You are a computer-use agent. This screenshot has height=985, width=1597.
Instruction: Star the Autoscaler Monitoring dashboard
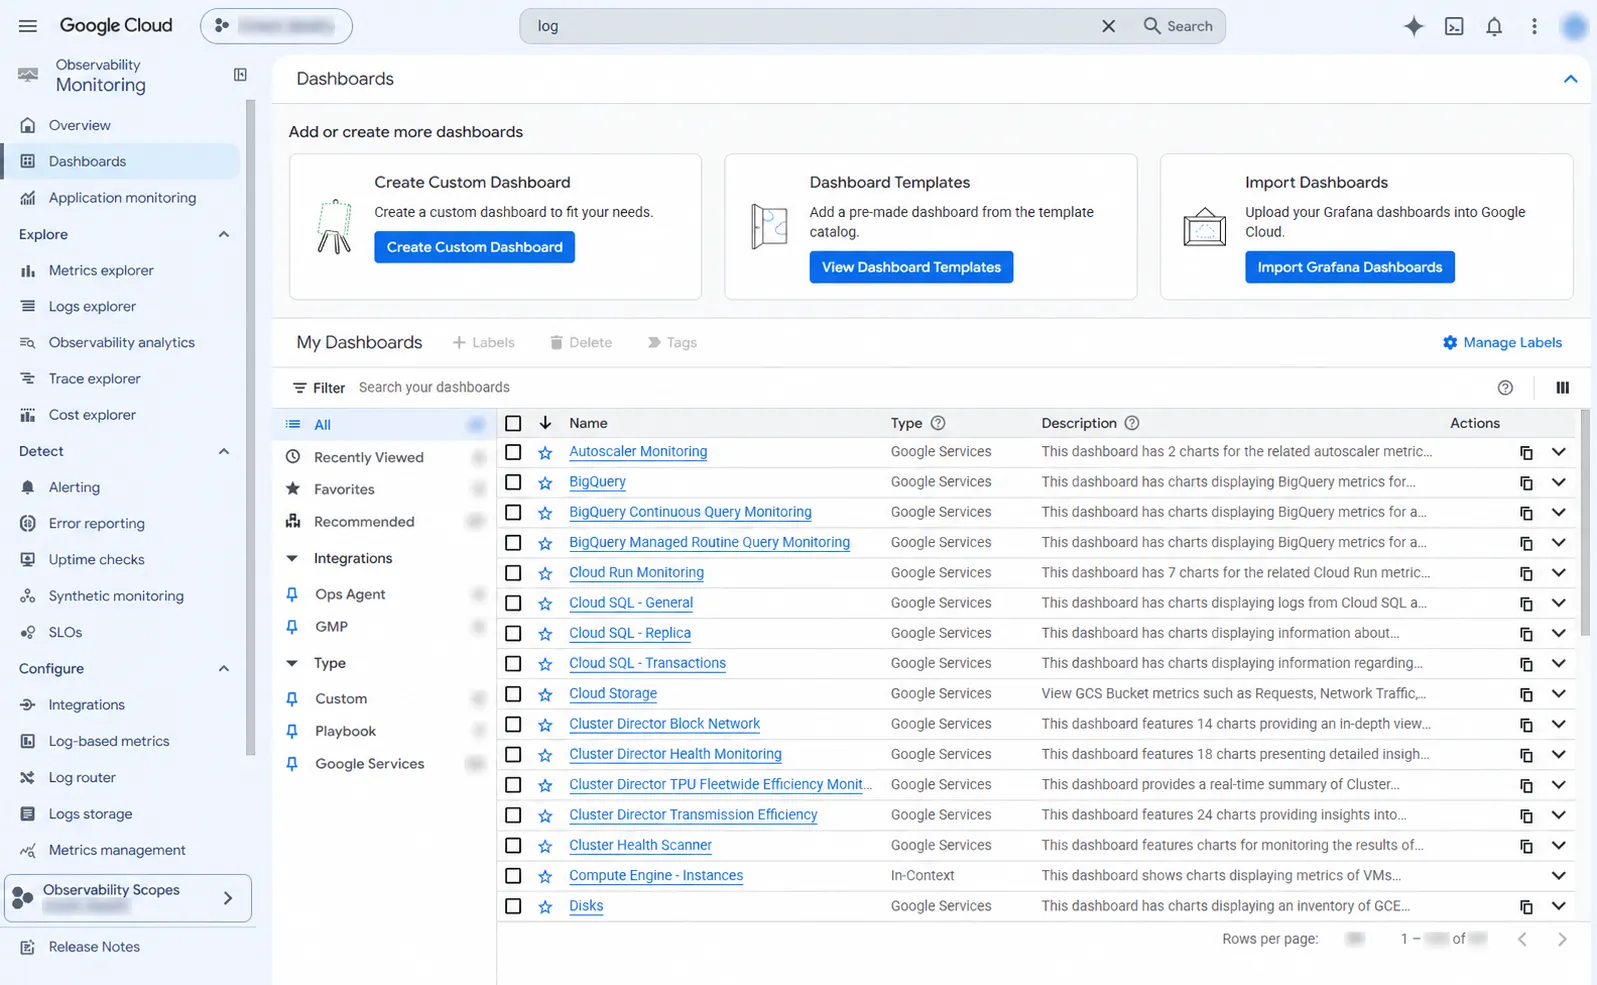(545, 452)
